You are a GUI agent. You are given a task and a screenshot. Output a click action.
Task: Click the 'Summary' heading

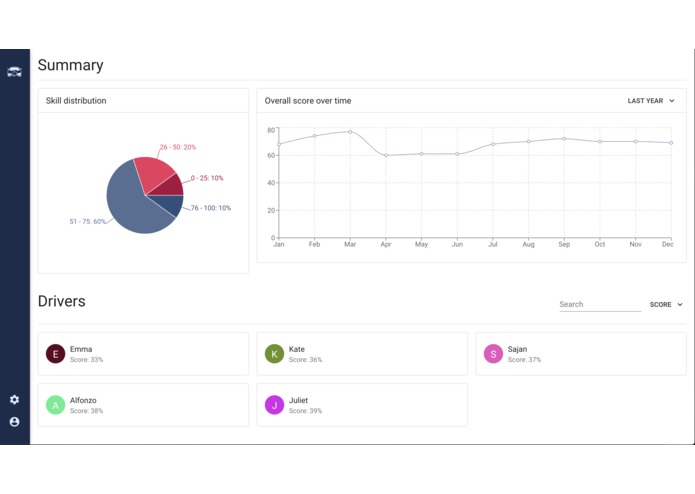tap(70, 65)
